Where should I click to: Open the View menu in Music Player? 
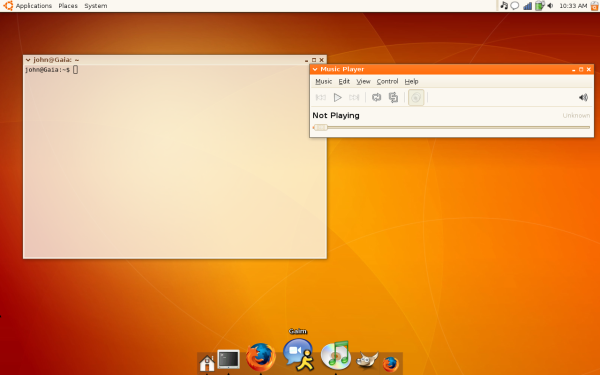pos(363,82)
